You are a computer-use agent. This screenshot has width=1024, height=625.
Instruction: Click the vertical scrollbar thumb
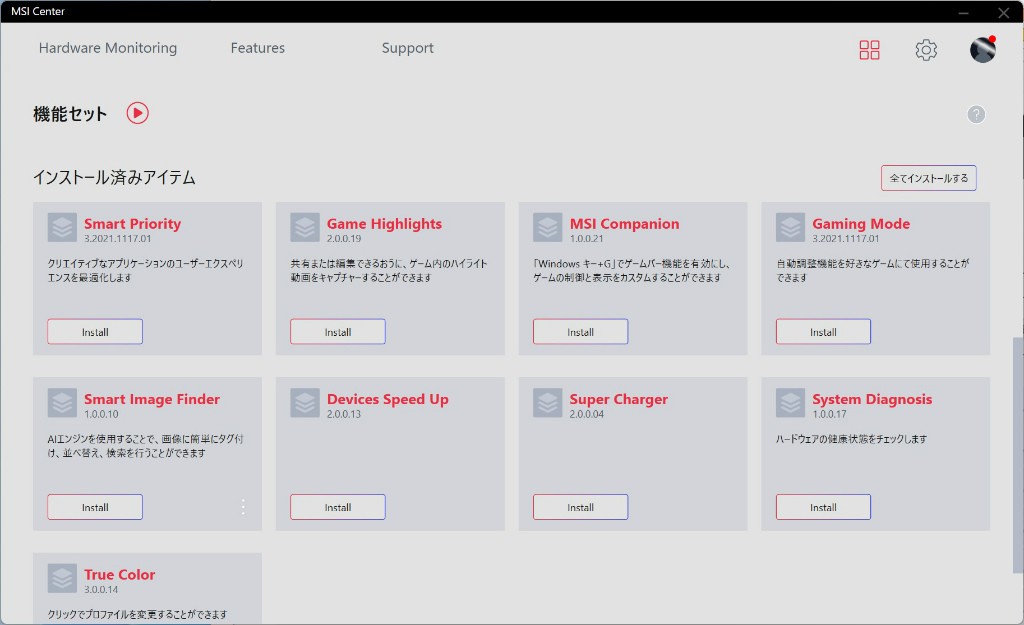[1017, 455]
